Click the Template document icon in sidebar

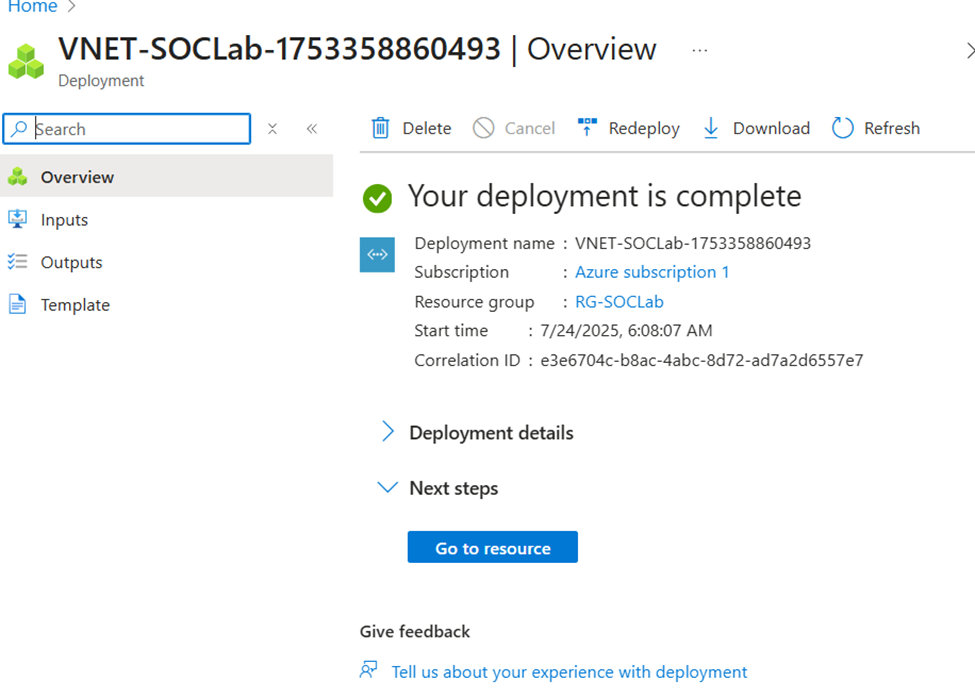point(17,304)
